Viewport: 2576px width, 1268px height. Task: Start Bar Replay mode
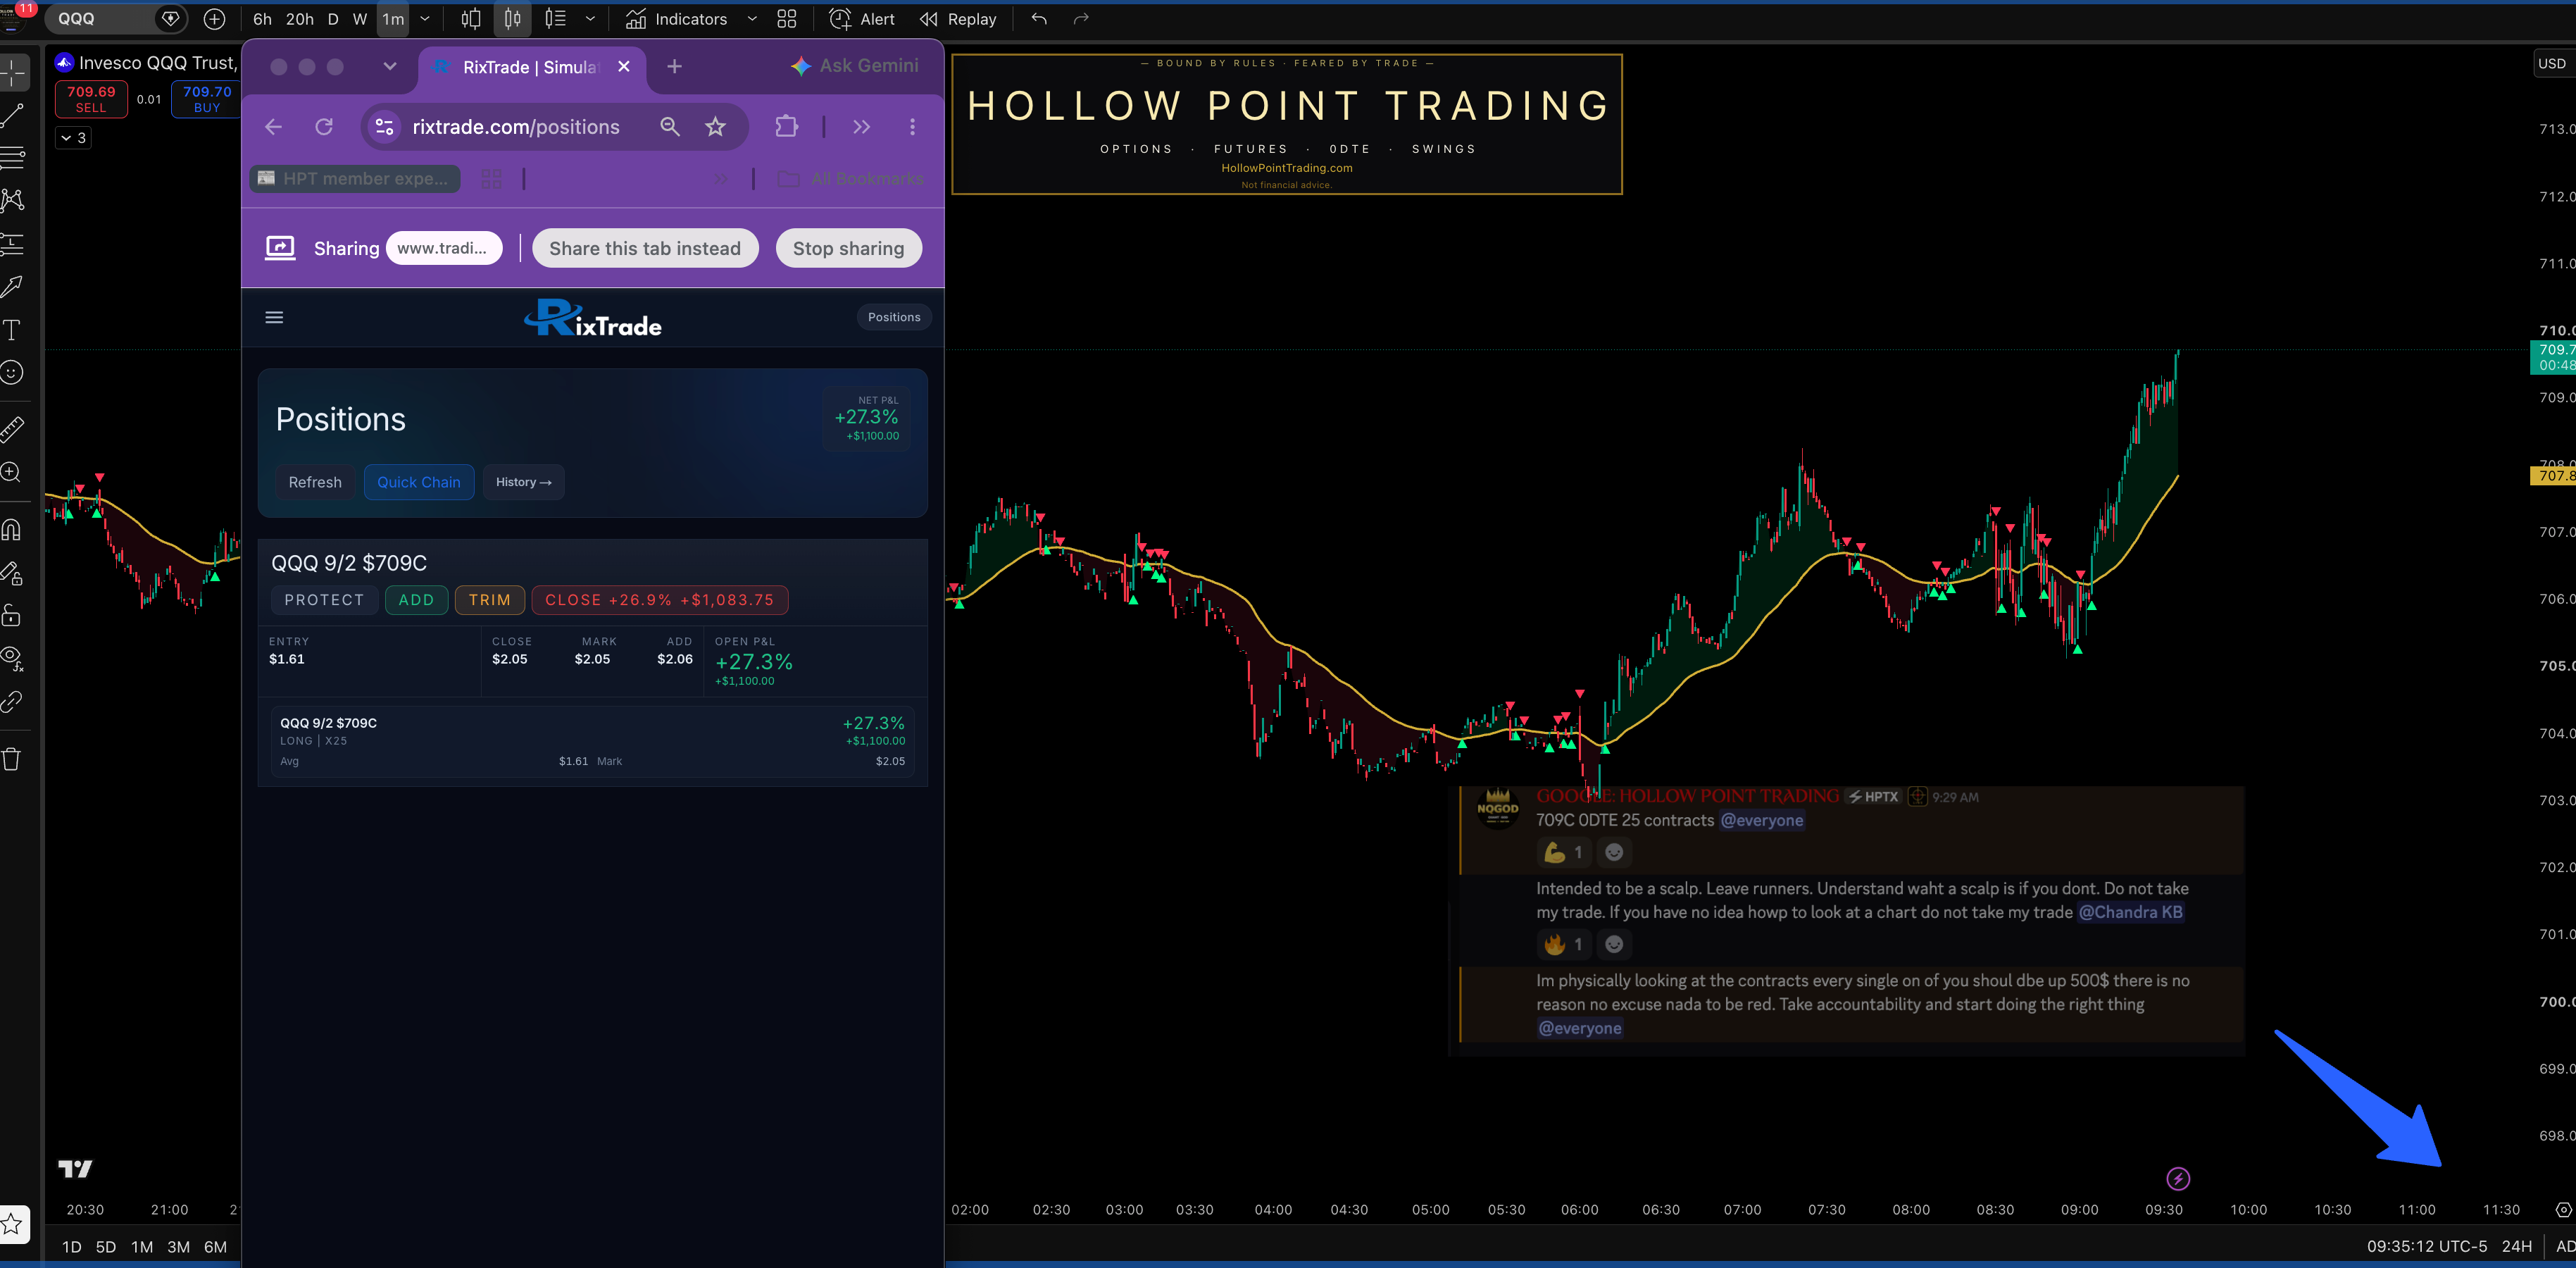click(958, 19)
